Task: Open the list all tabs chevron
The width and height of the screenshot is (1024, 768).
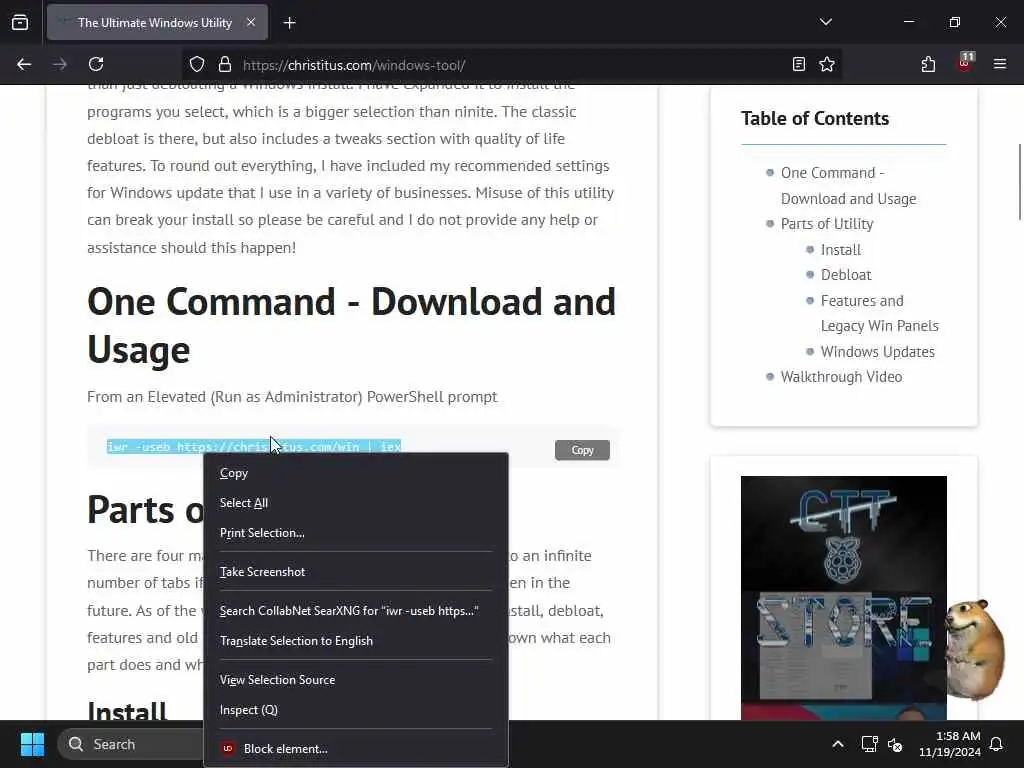Action: click(x=826, y=22)
